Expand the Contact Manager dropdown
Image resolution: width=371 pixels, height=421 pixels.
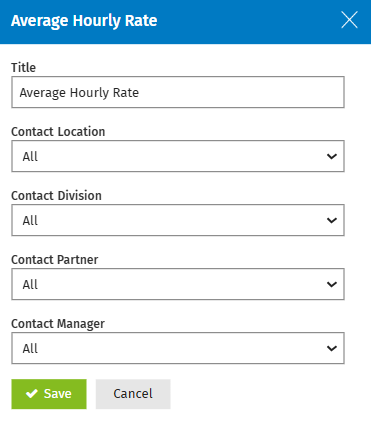(178, 348)
